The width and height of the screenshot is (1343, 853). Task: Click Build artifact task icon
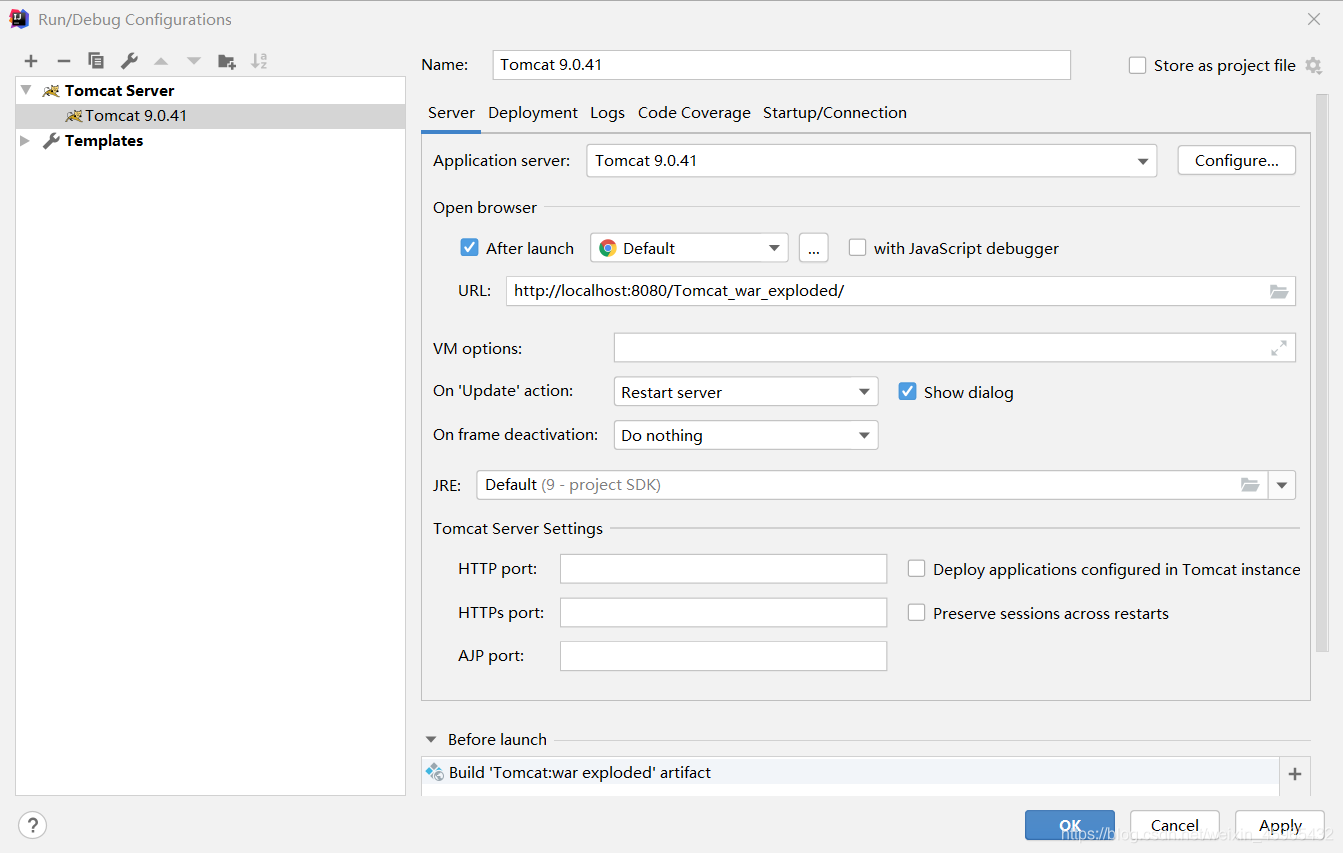pos(434,772)
